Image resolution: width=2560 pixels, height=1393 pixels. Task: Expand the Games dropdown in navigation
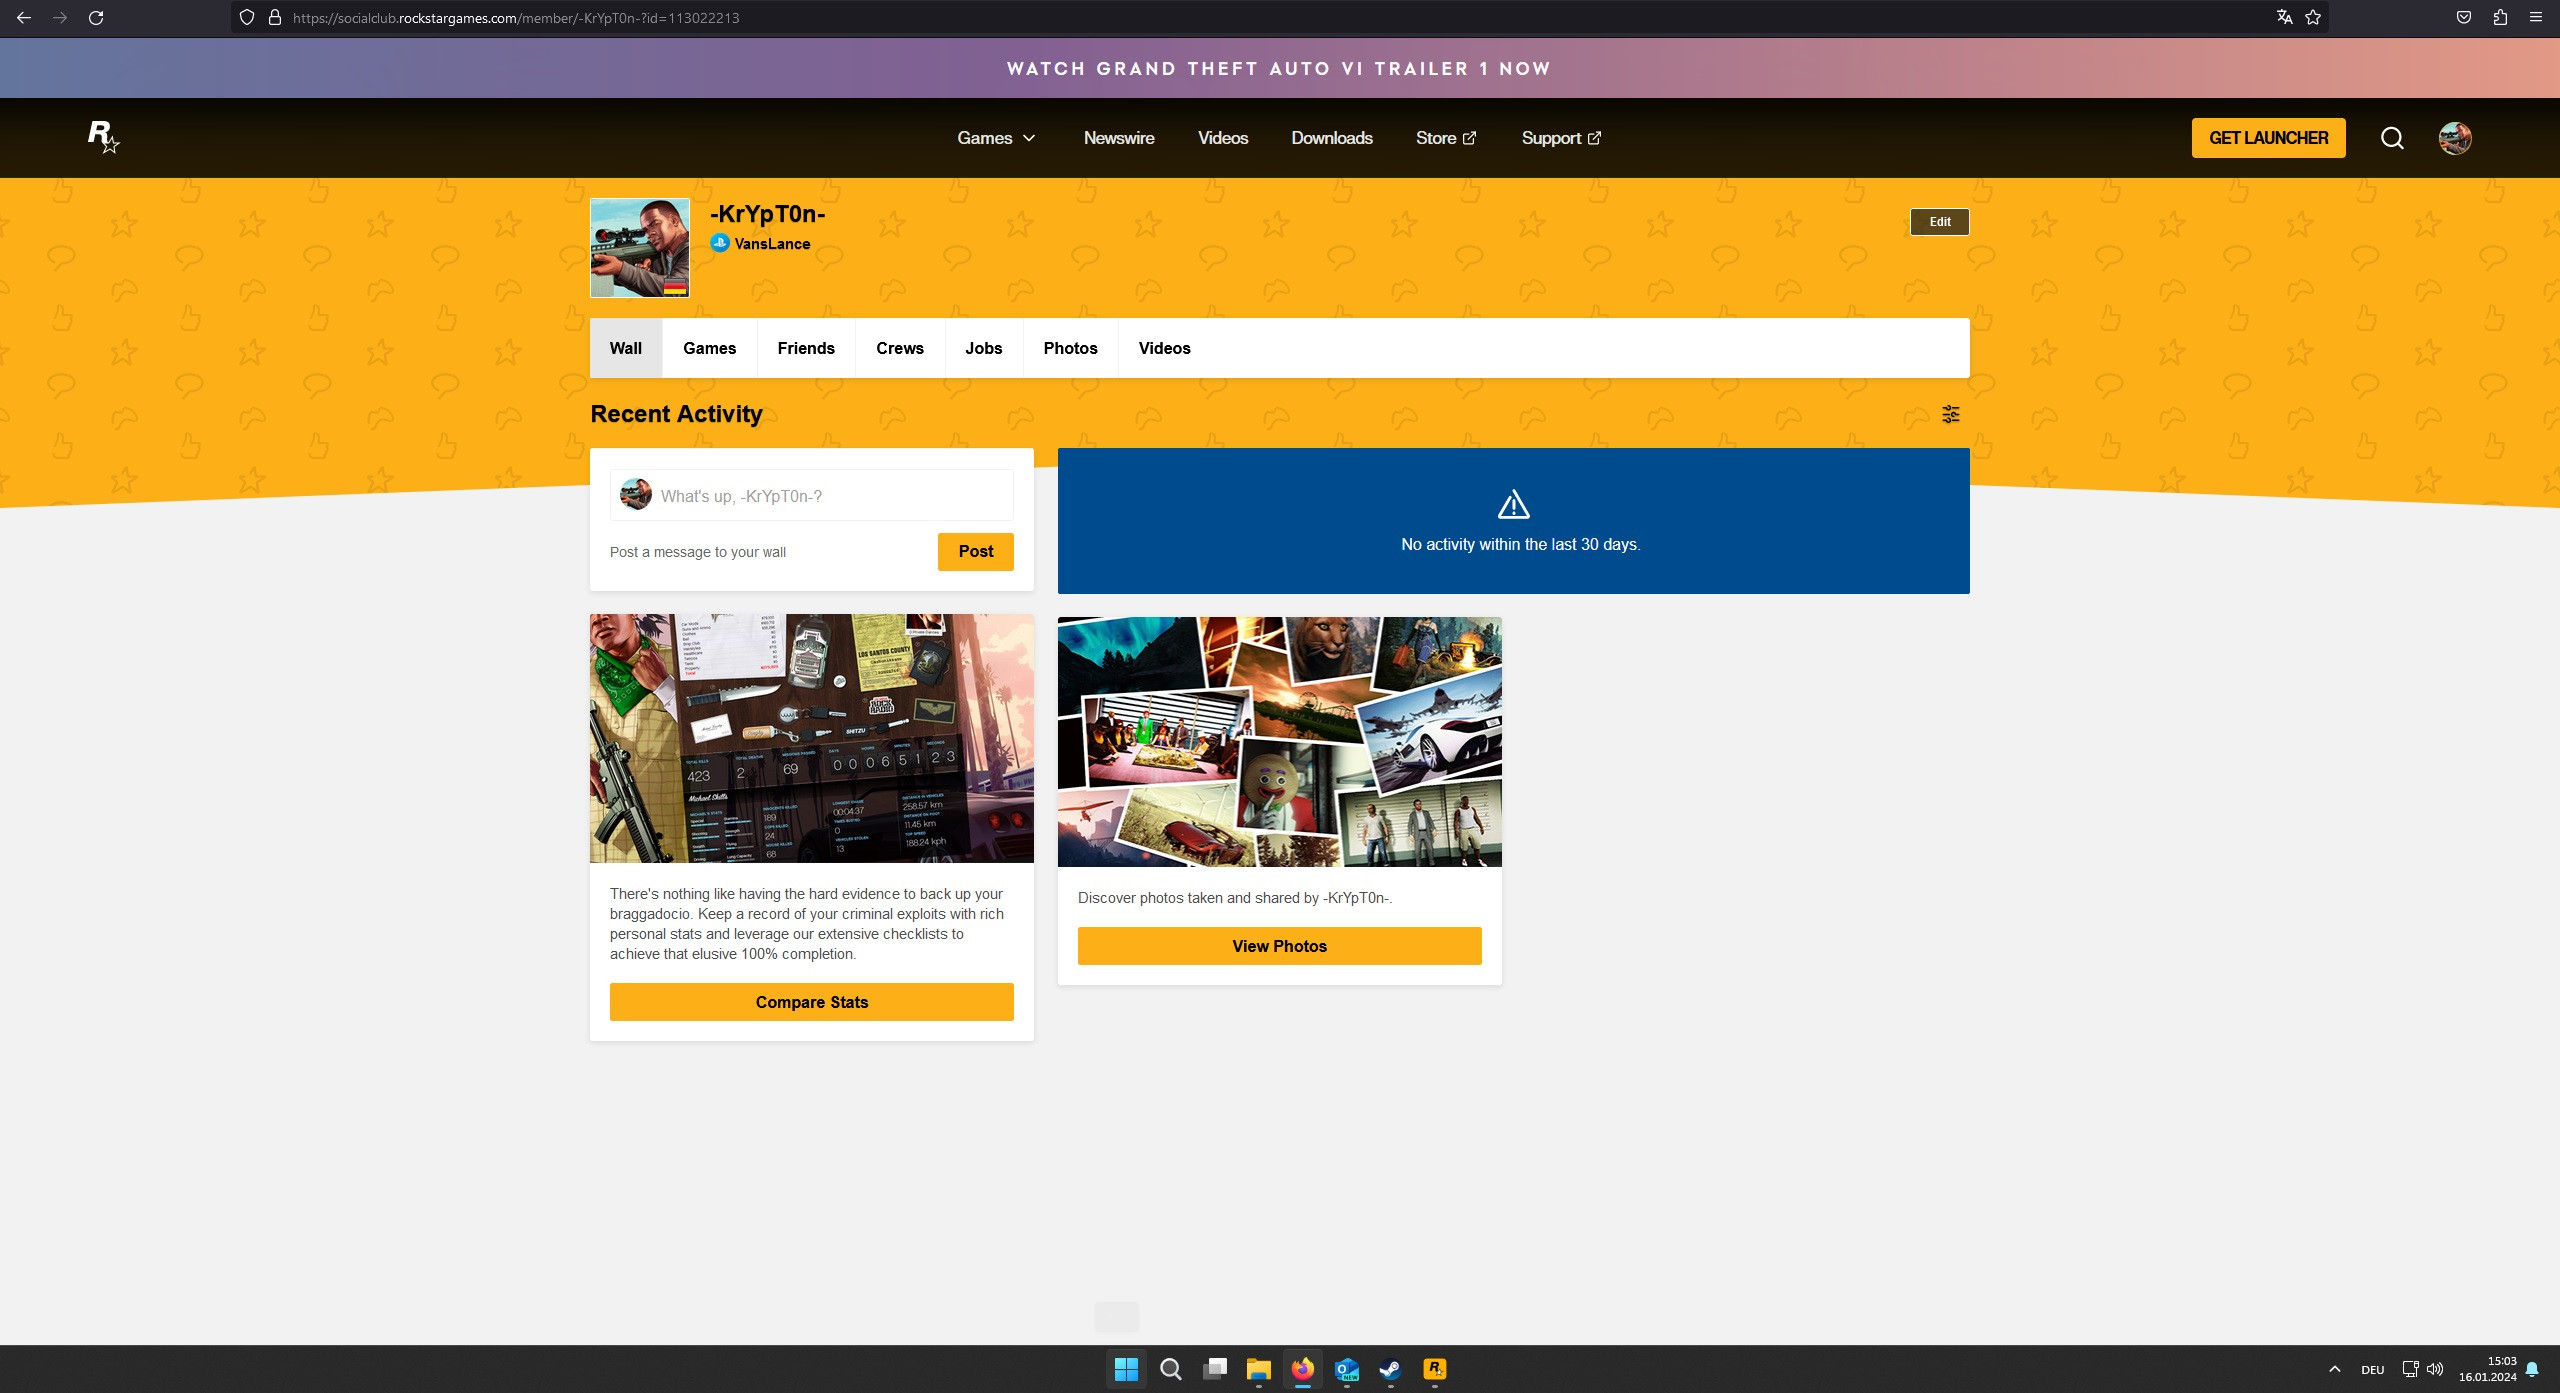(996, 138)
